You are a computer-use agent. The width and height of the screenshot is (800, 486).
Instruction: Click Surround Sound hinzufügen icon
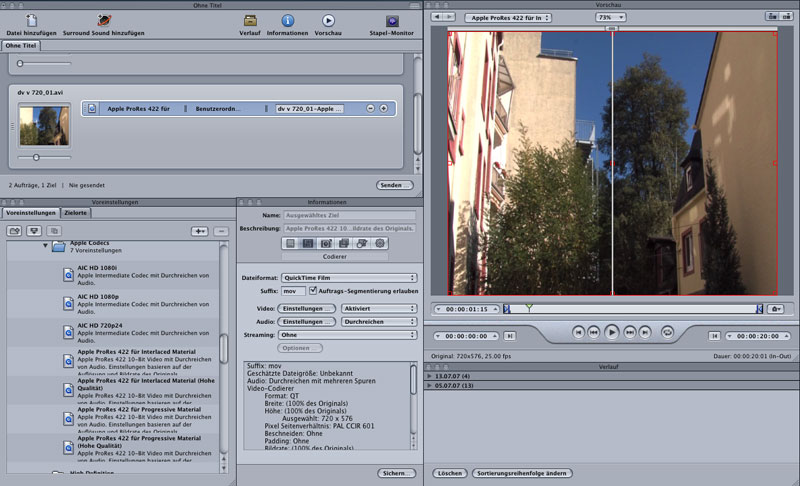[104, 20]
